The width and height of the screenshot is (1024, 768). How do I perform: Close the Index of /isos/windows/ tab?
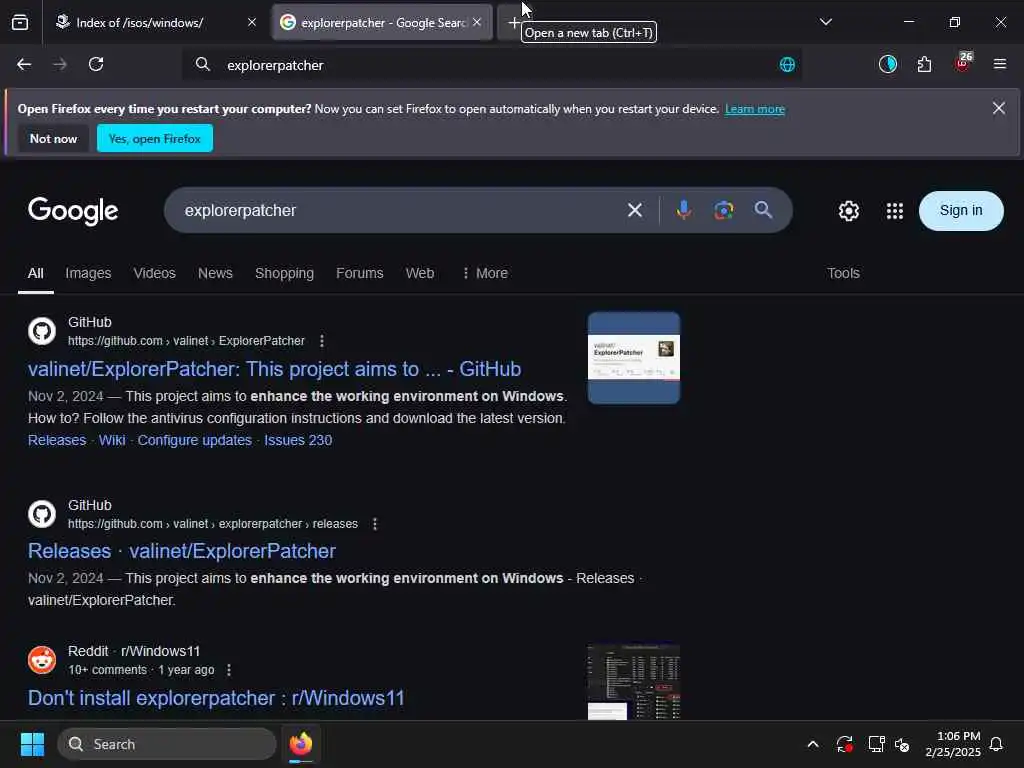(251, 22)
